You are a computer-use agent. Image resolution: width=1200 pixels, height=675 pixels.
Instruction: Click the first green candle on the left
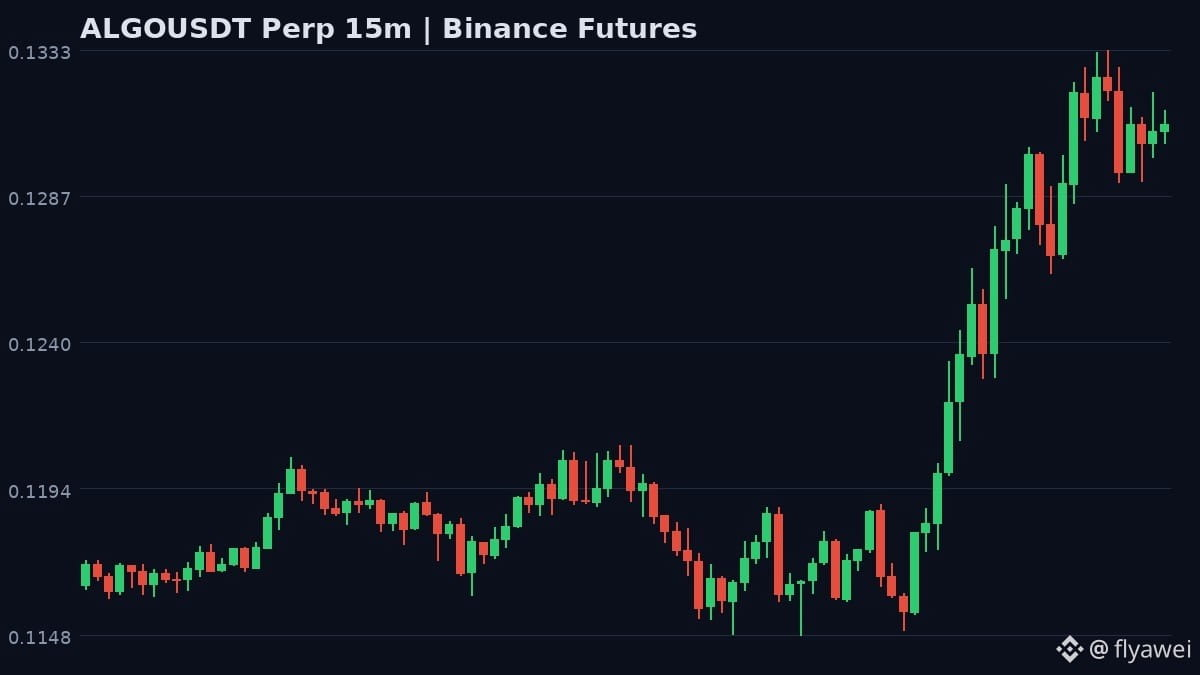85,574
